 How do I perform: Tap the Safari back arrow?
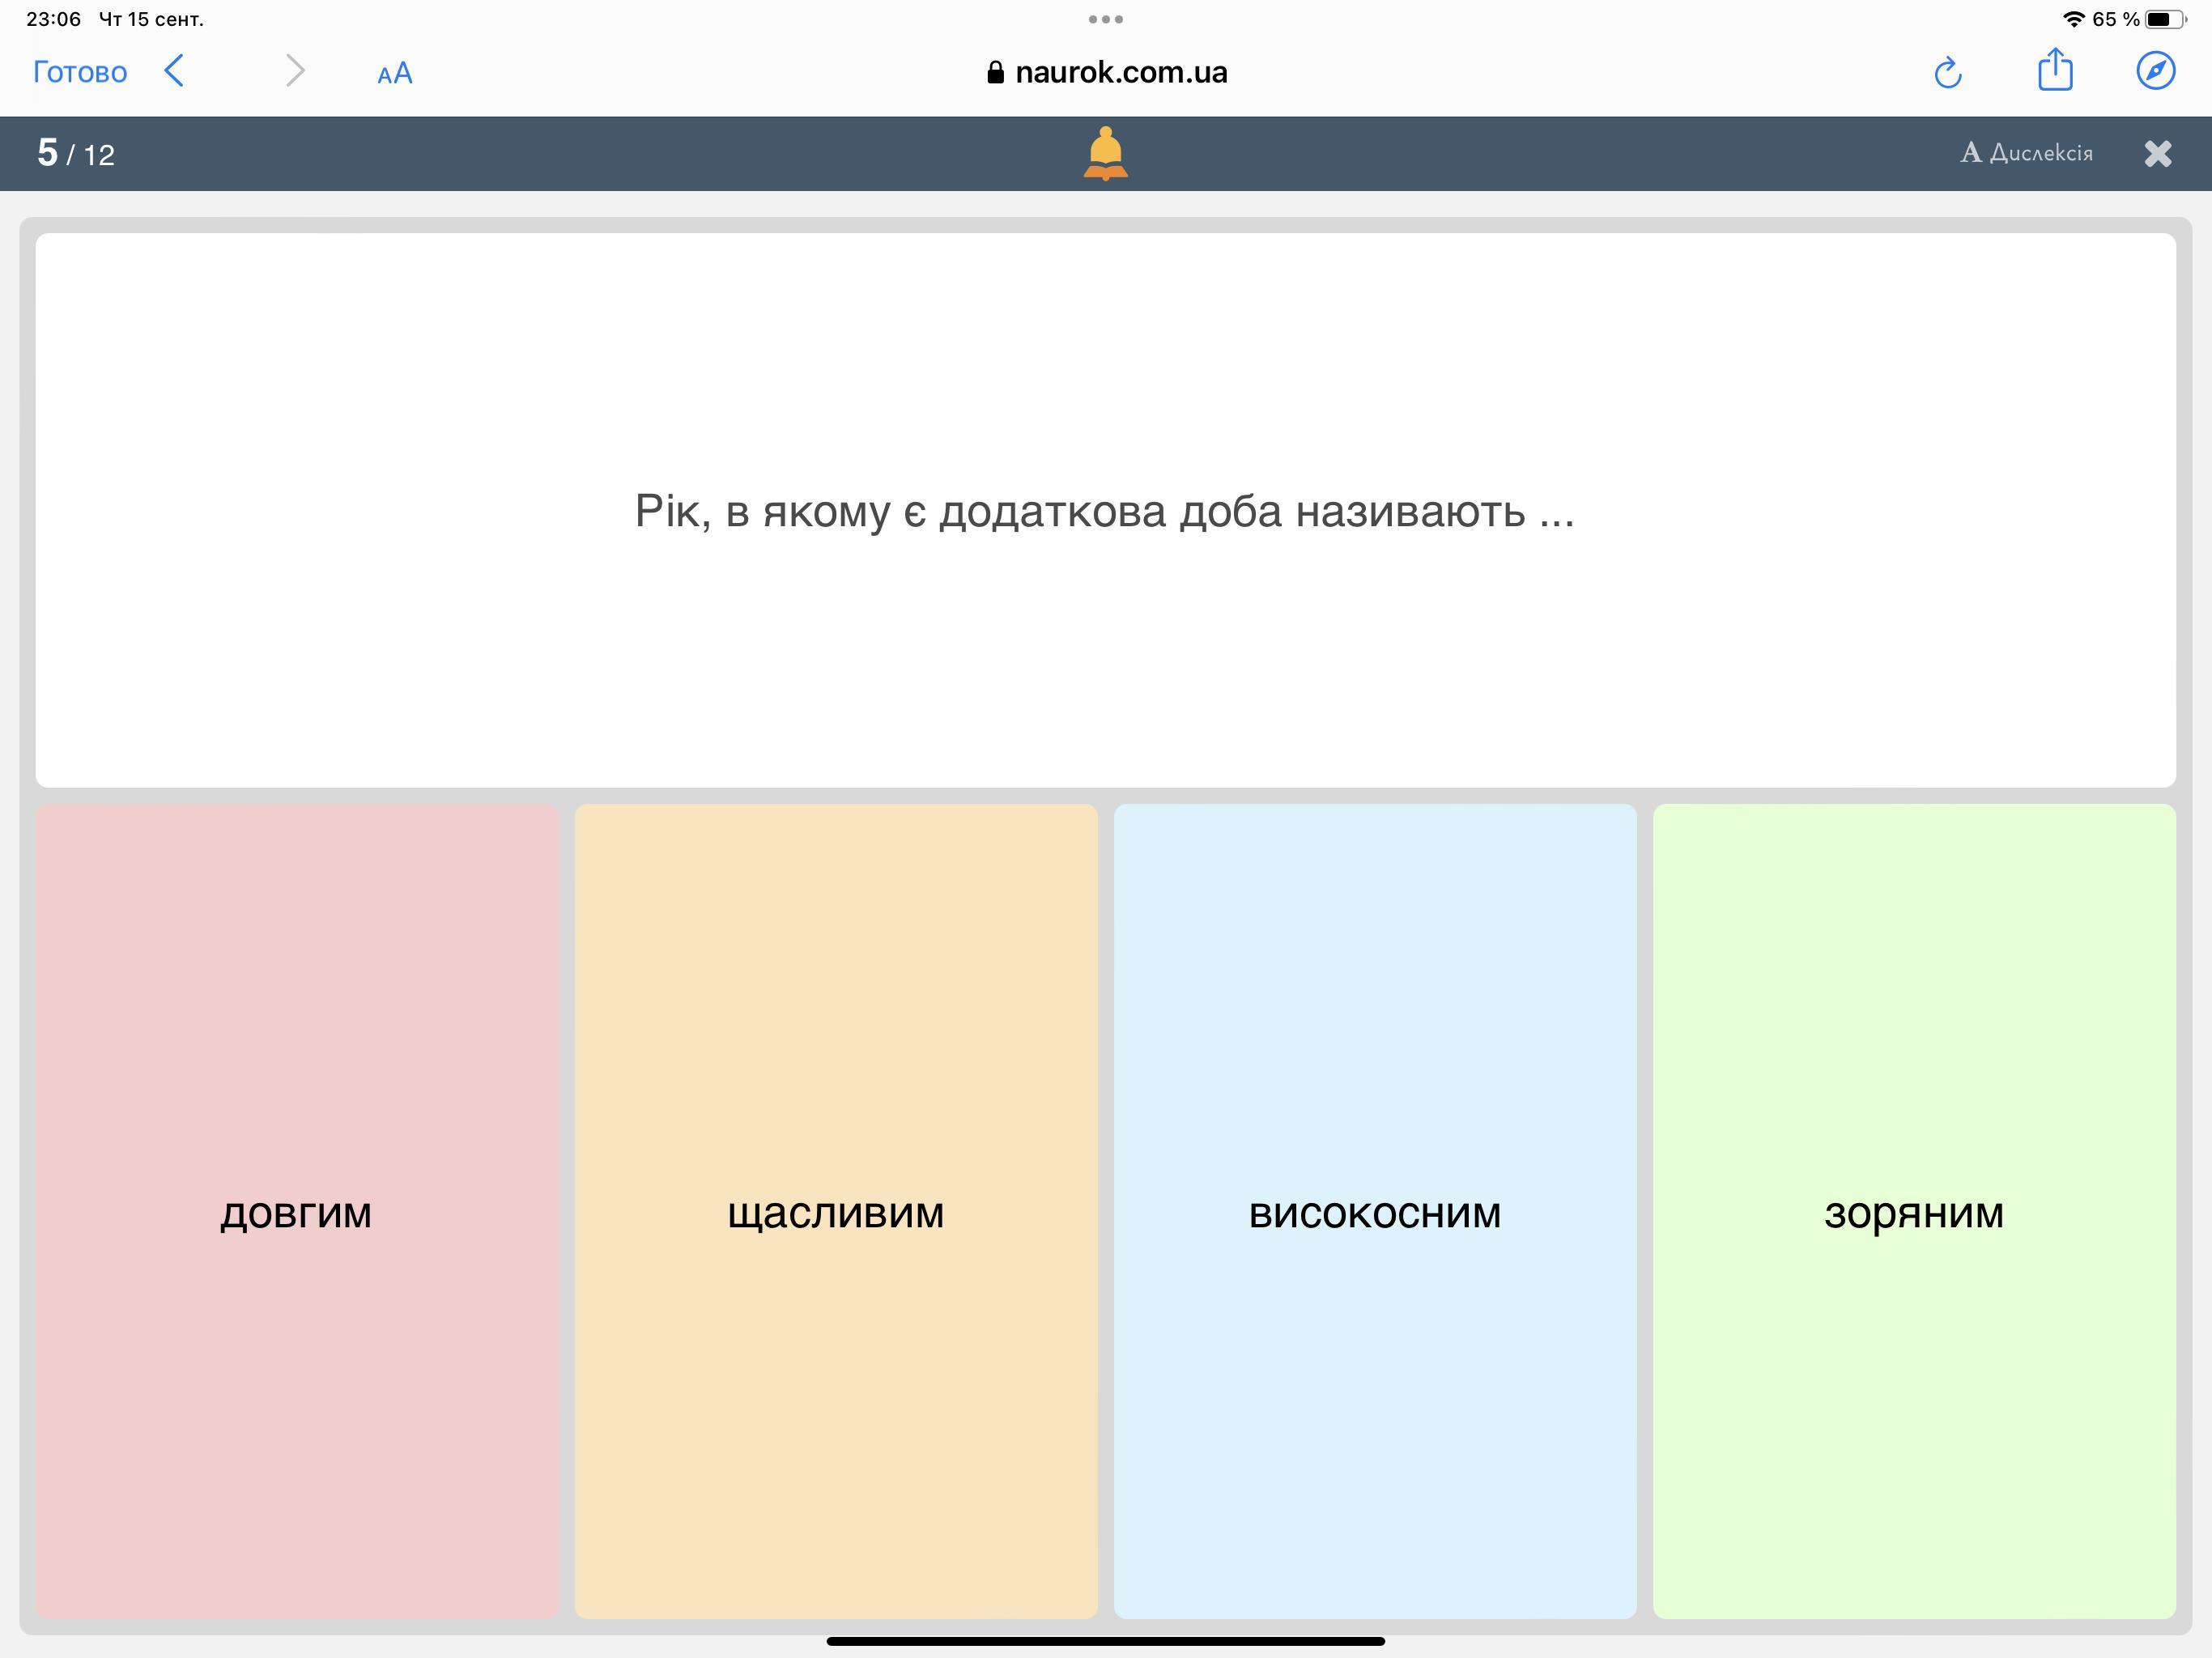pos(174,71)
